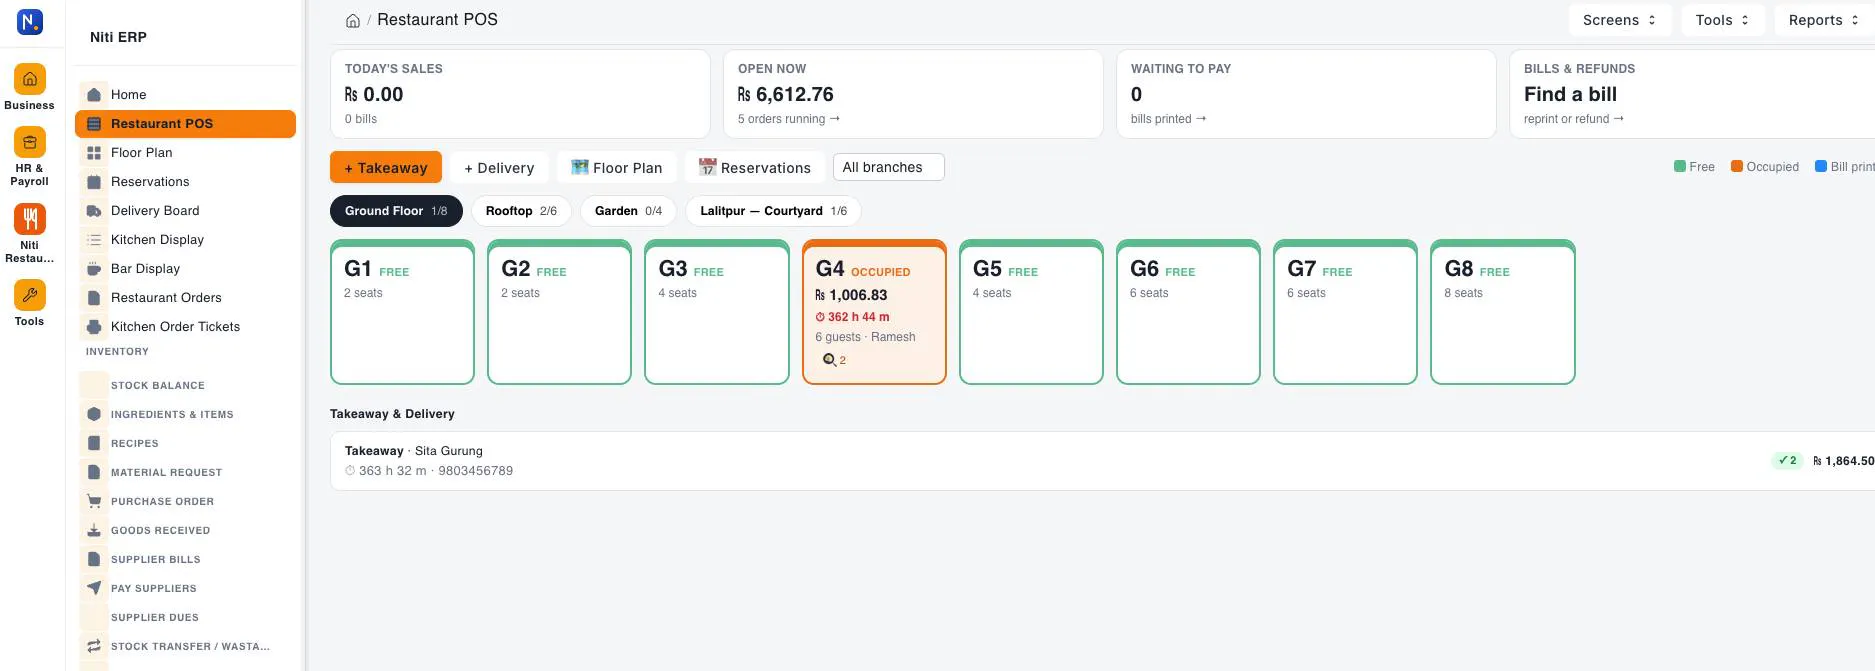This screenshot has width=1875, height=671.
Task: Click the Delivery Board truck icon
Action: click(x=94, y=211)
